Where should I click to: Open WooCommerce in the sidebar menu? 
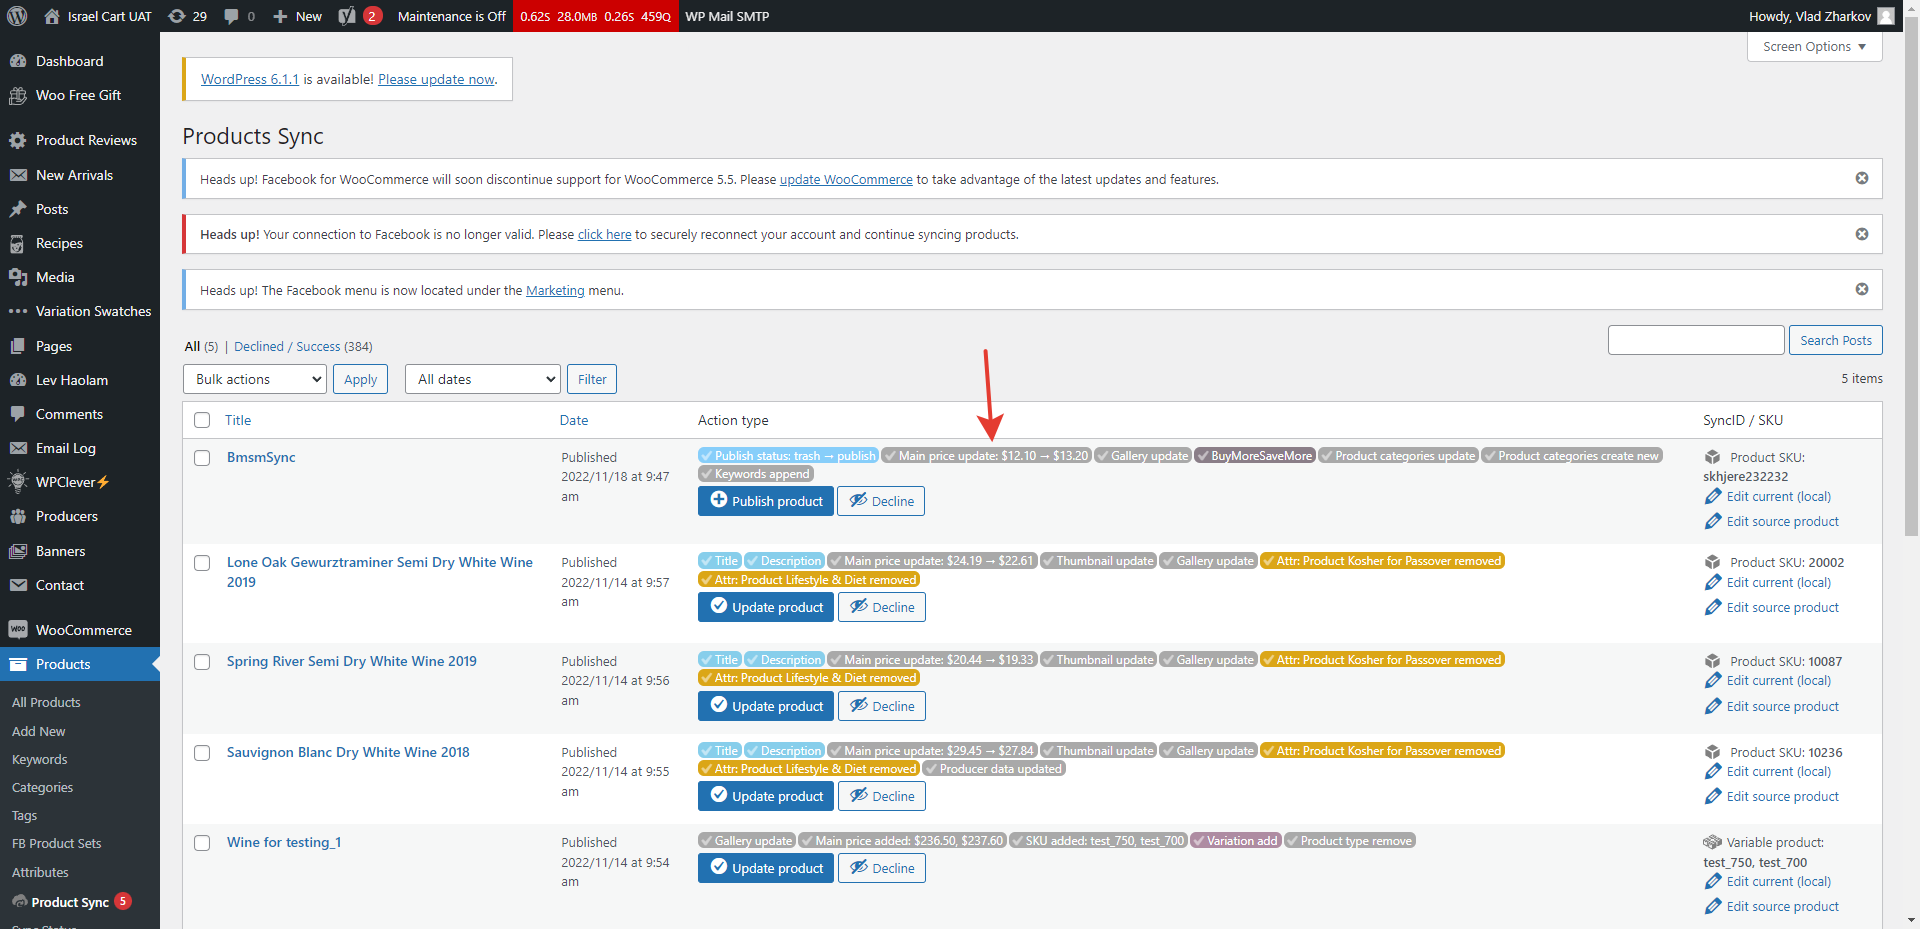point(83,630)
